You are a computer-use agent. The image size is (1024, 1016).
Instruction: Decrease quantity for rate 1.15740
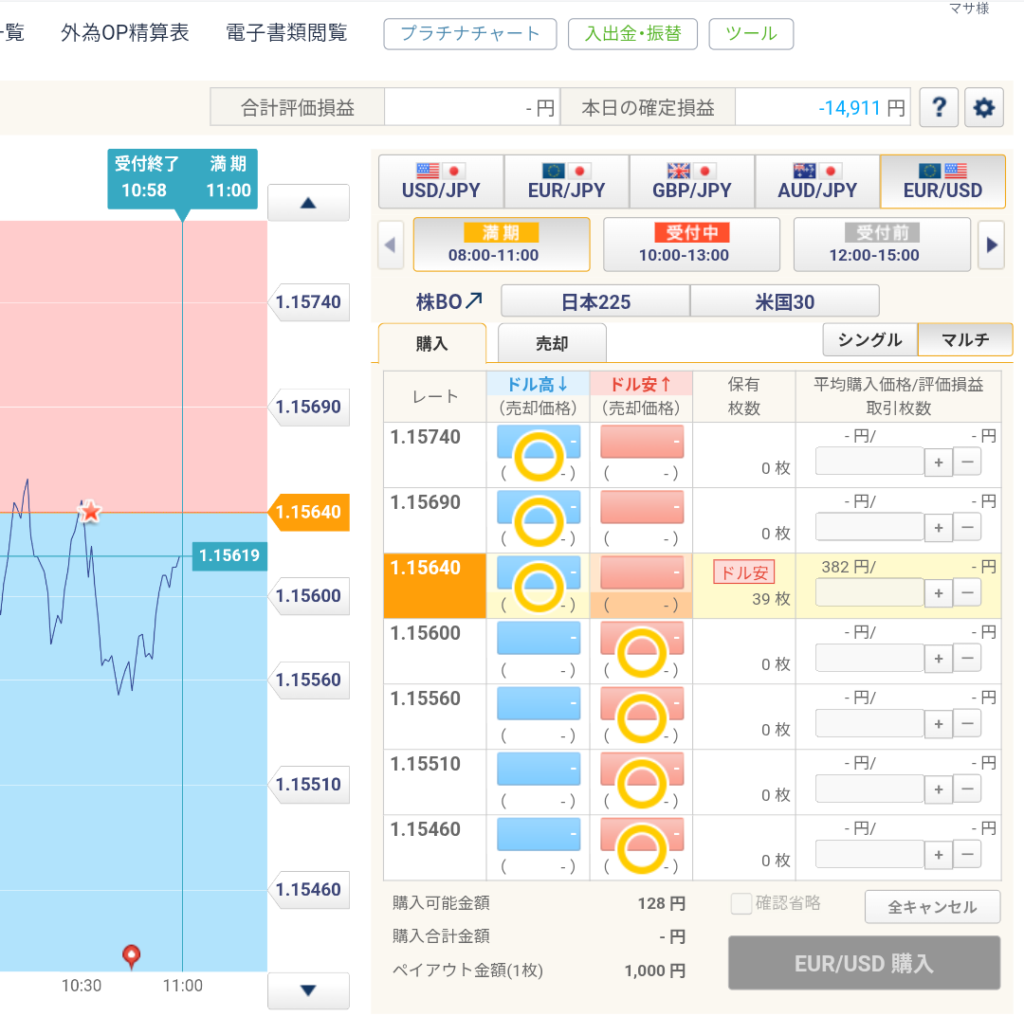point(966,461)
